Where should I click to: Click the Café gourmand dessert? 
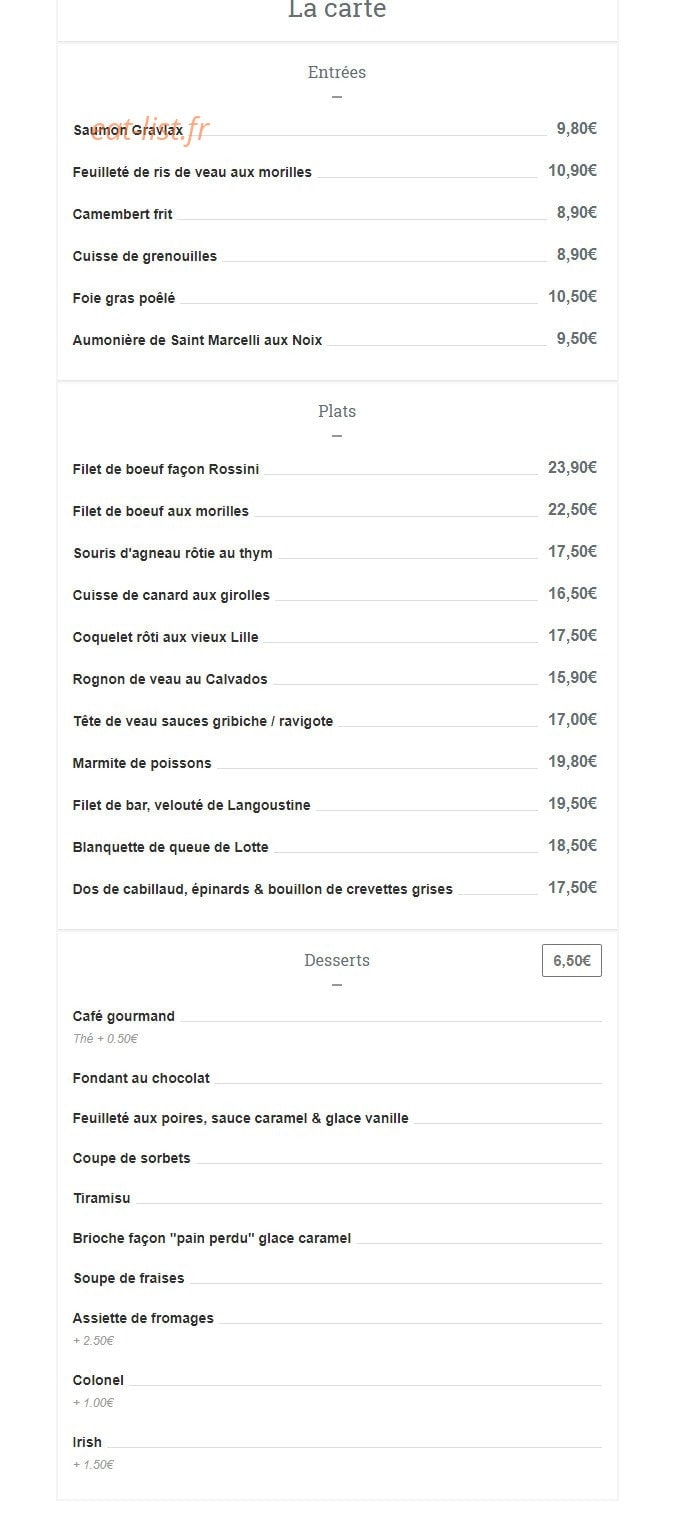point(124,1016)
